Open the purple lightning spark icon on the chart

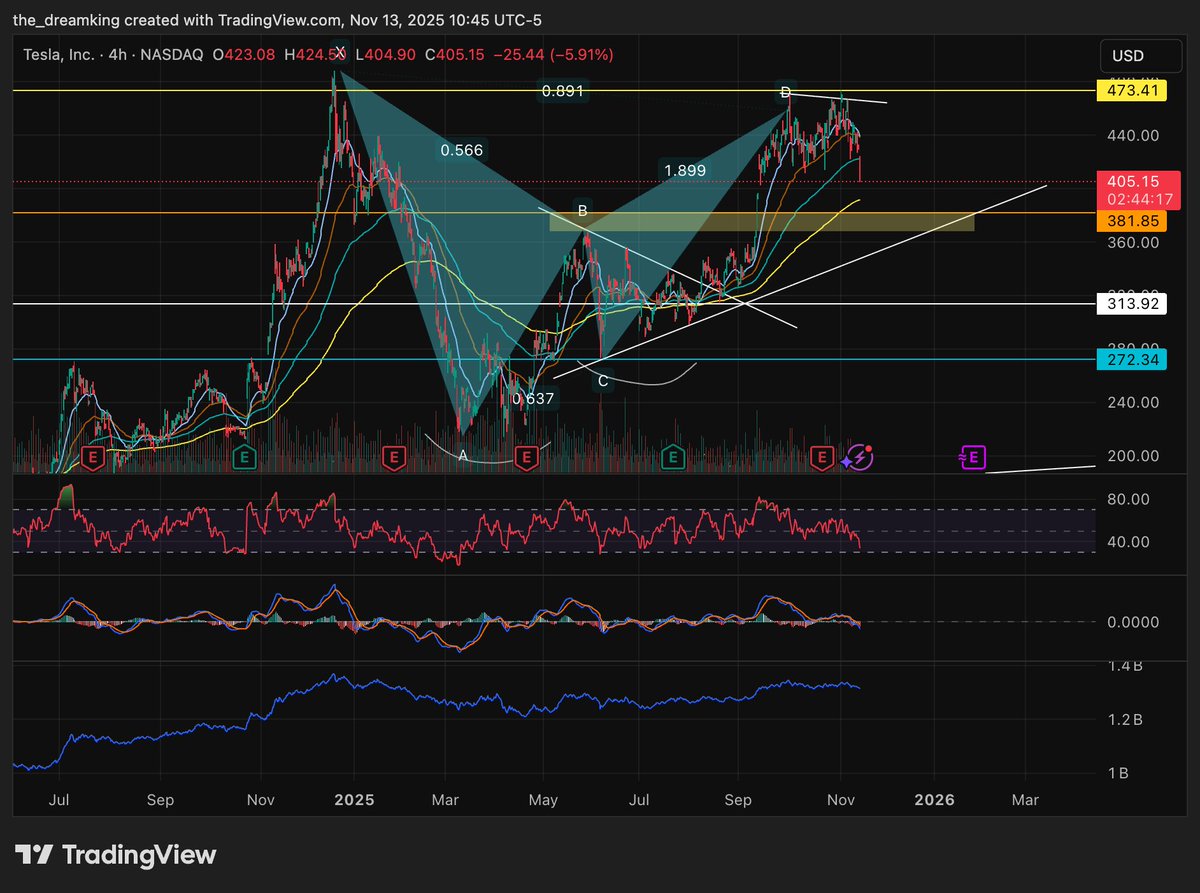click(x=858, y=458)
